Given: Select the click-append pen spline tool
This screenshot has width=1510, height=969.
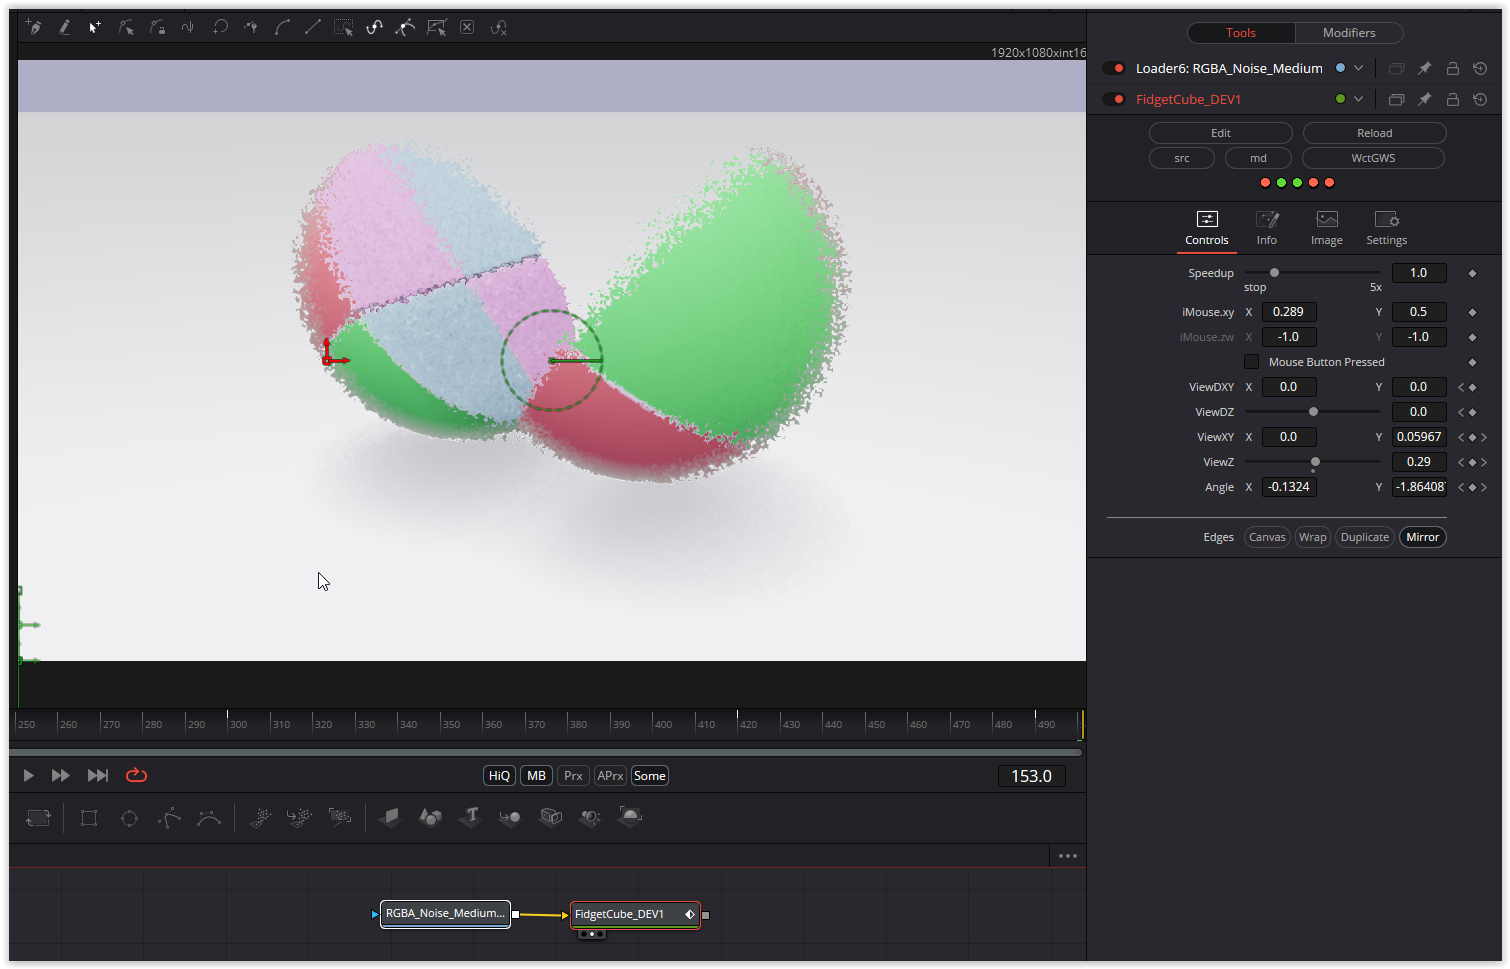Looking at the screenshot, I should click(34, 28).
